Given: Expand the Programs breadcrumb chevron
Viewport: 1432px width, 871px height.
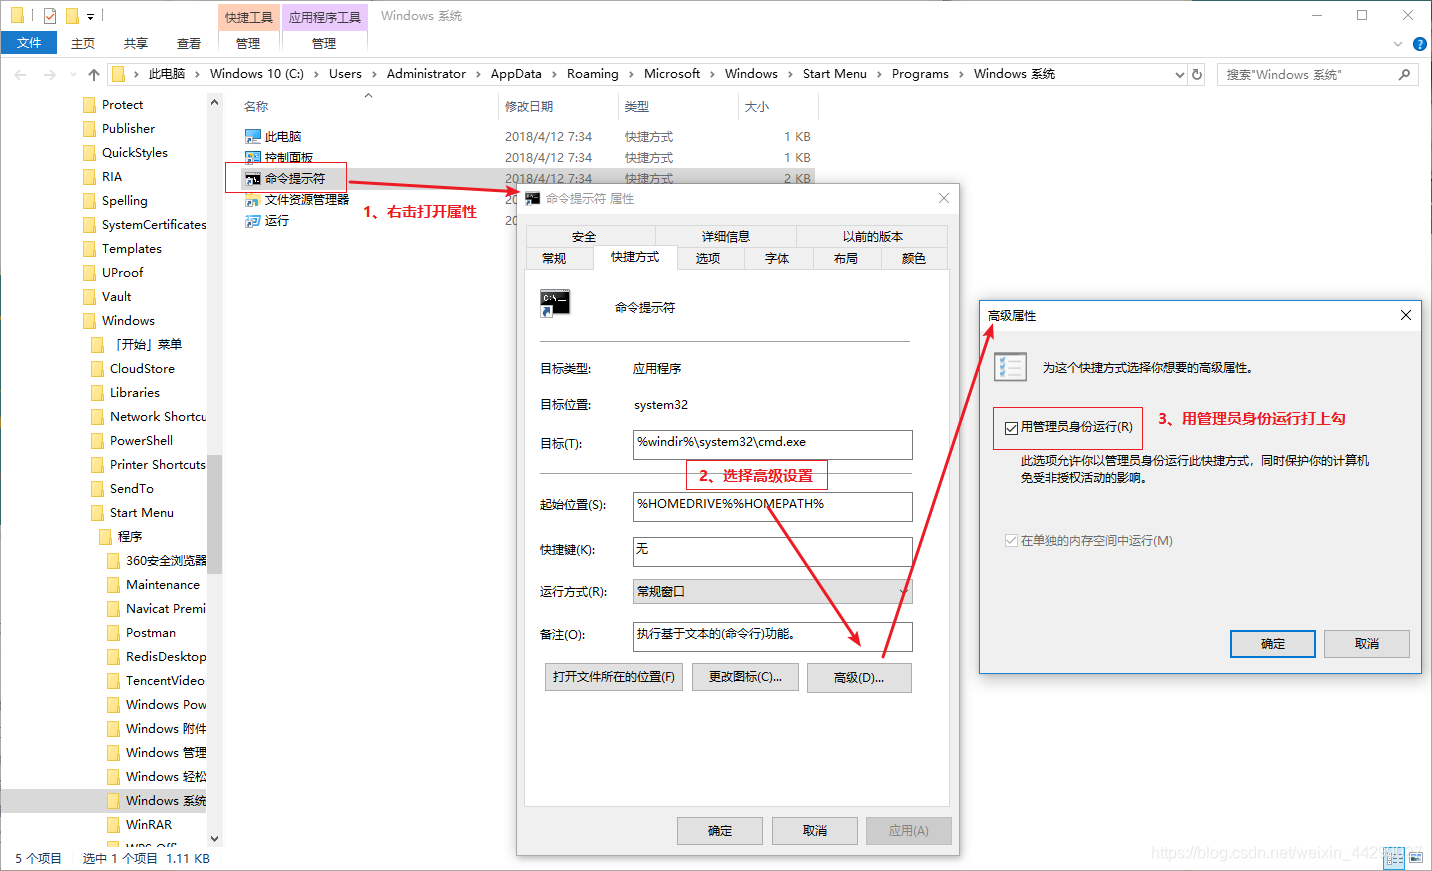Looking at the screenshot, I should (961, 74).
